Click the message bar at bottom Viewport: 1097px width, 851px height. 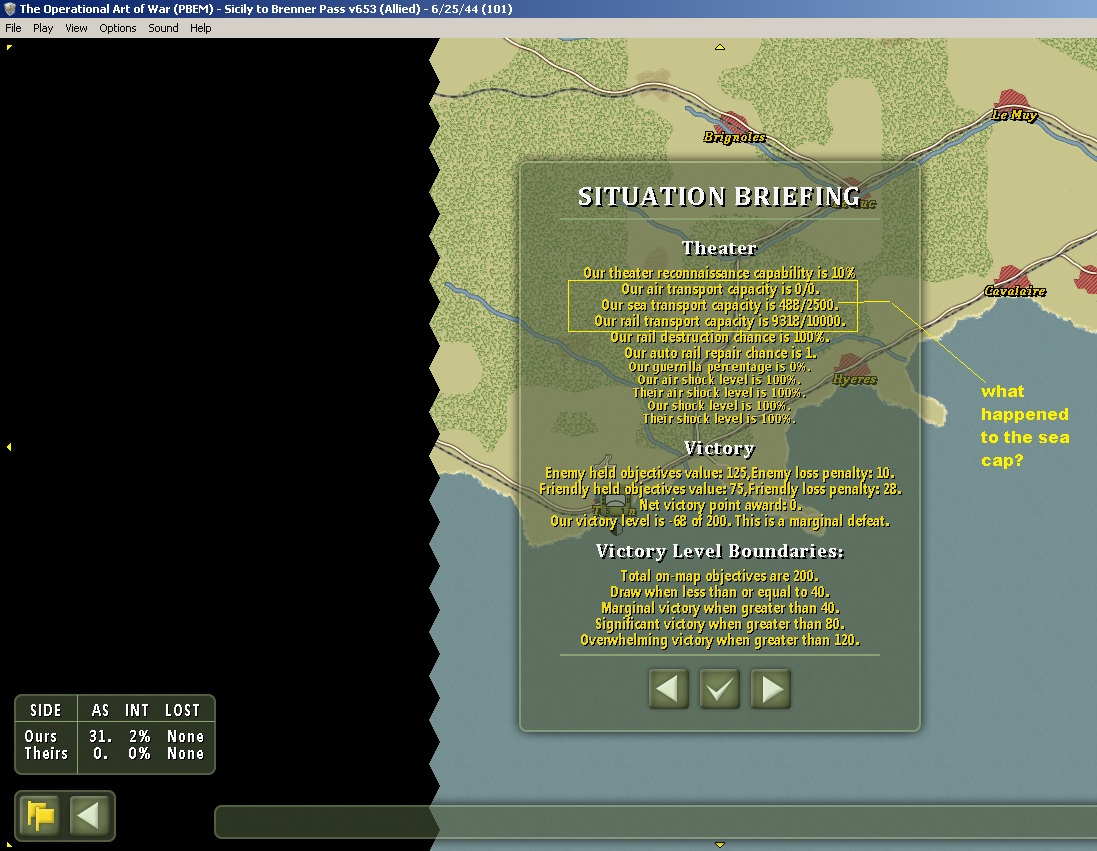click(656, 822)
